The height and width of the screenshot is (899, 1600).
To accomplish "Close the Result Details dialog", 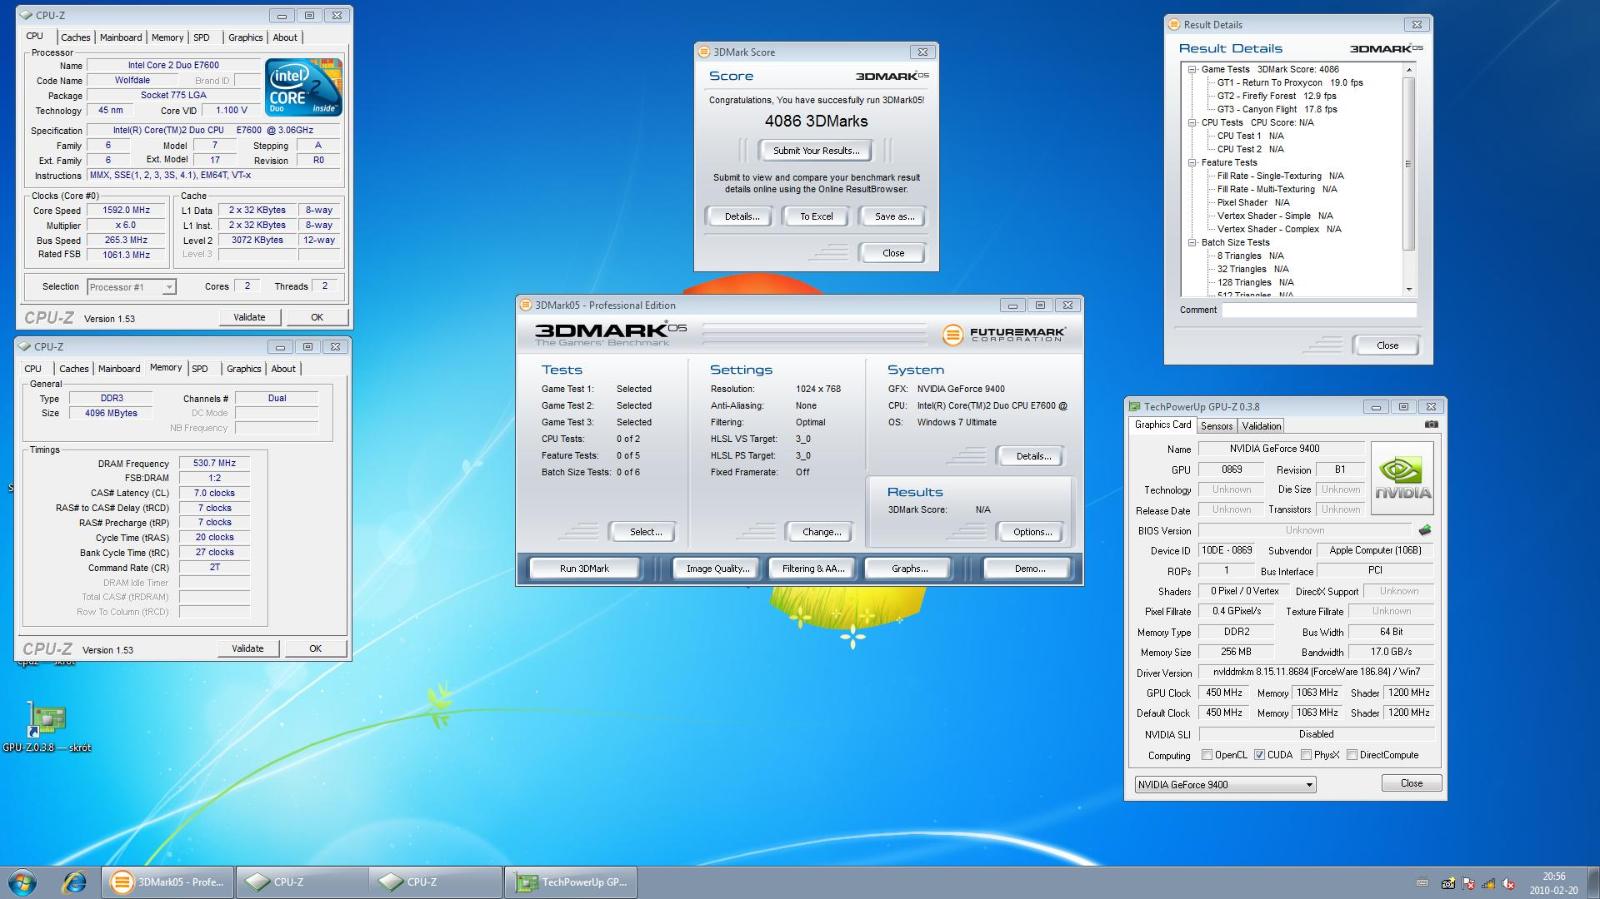I will coord(1387,345).
